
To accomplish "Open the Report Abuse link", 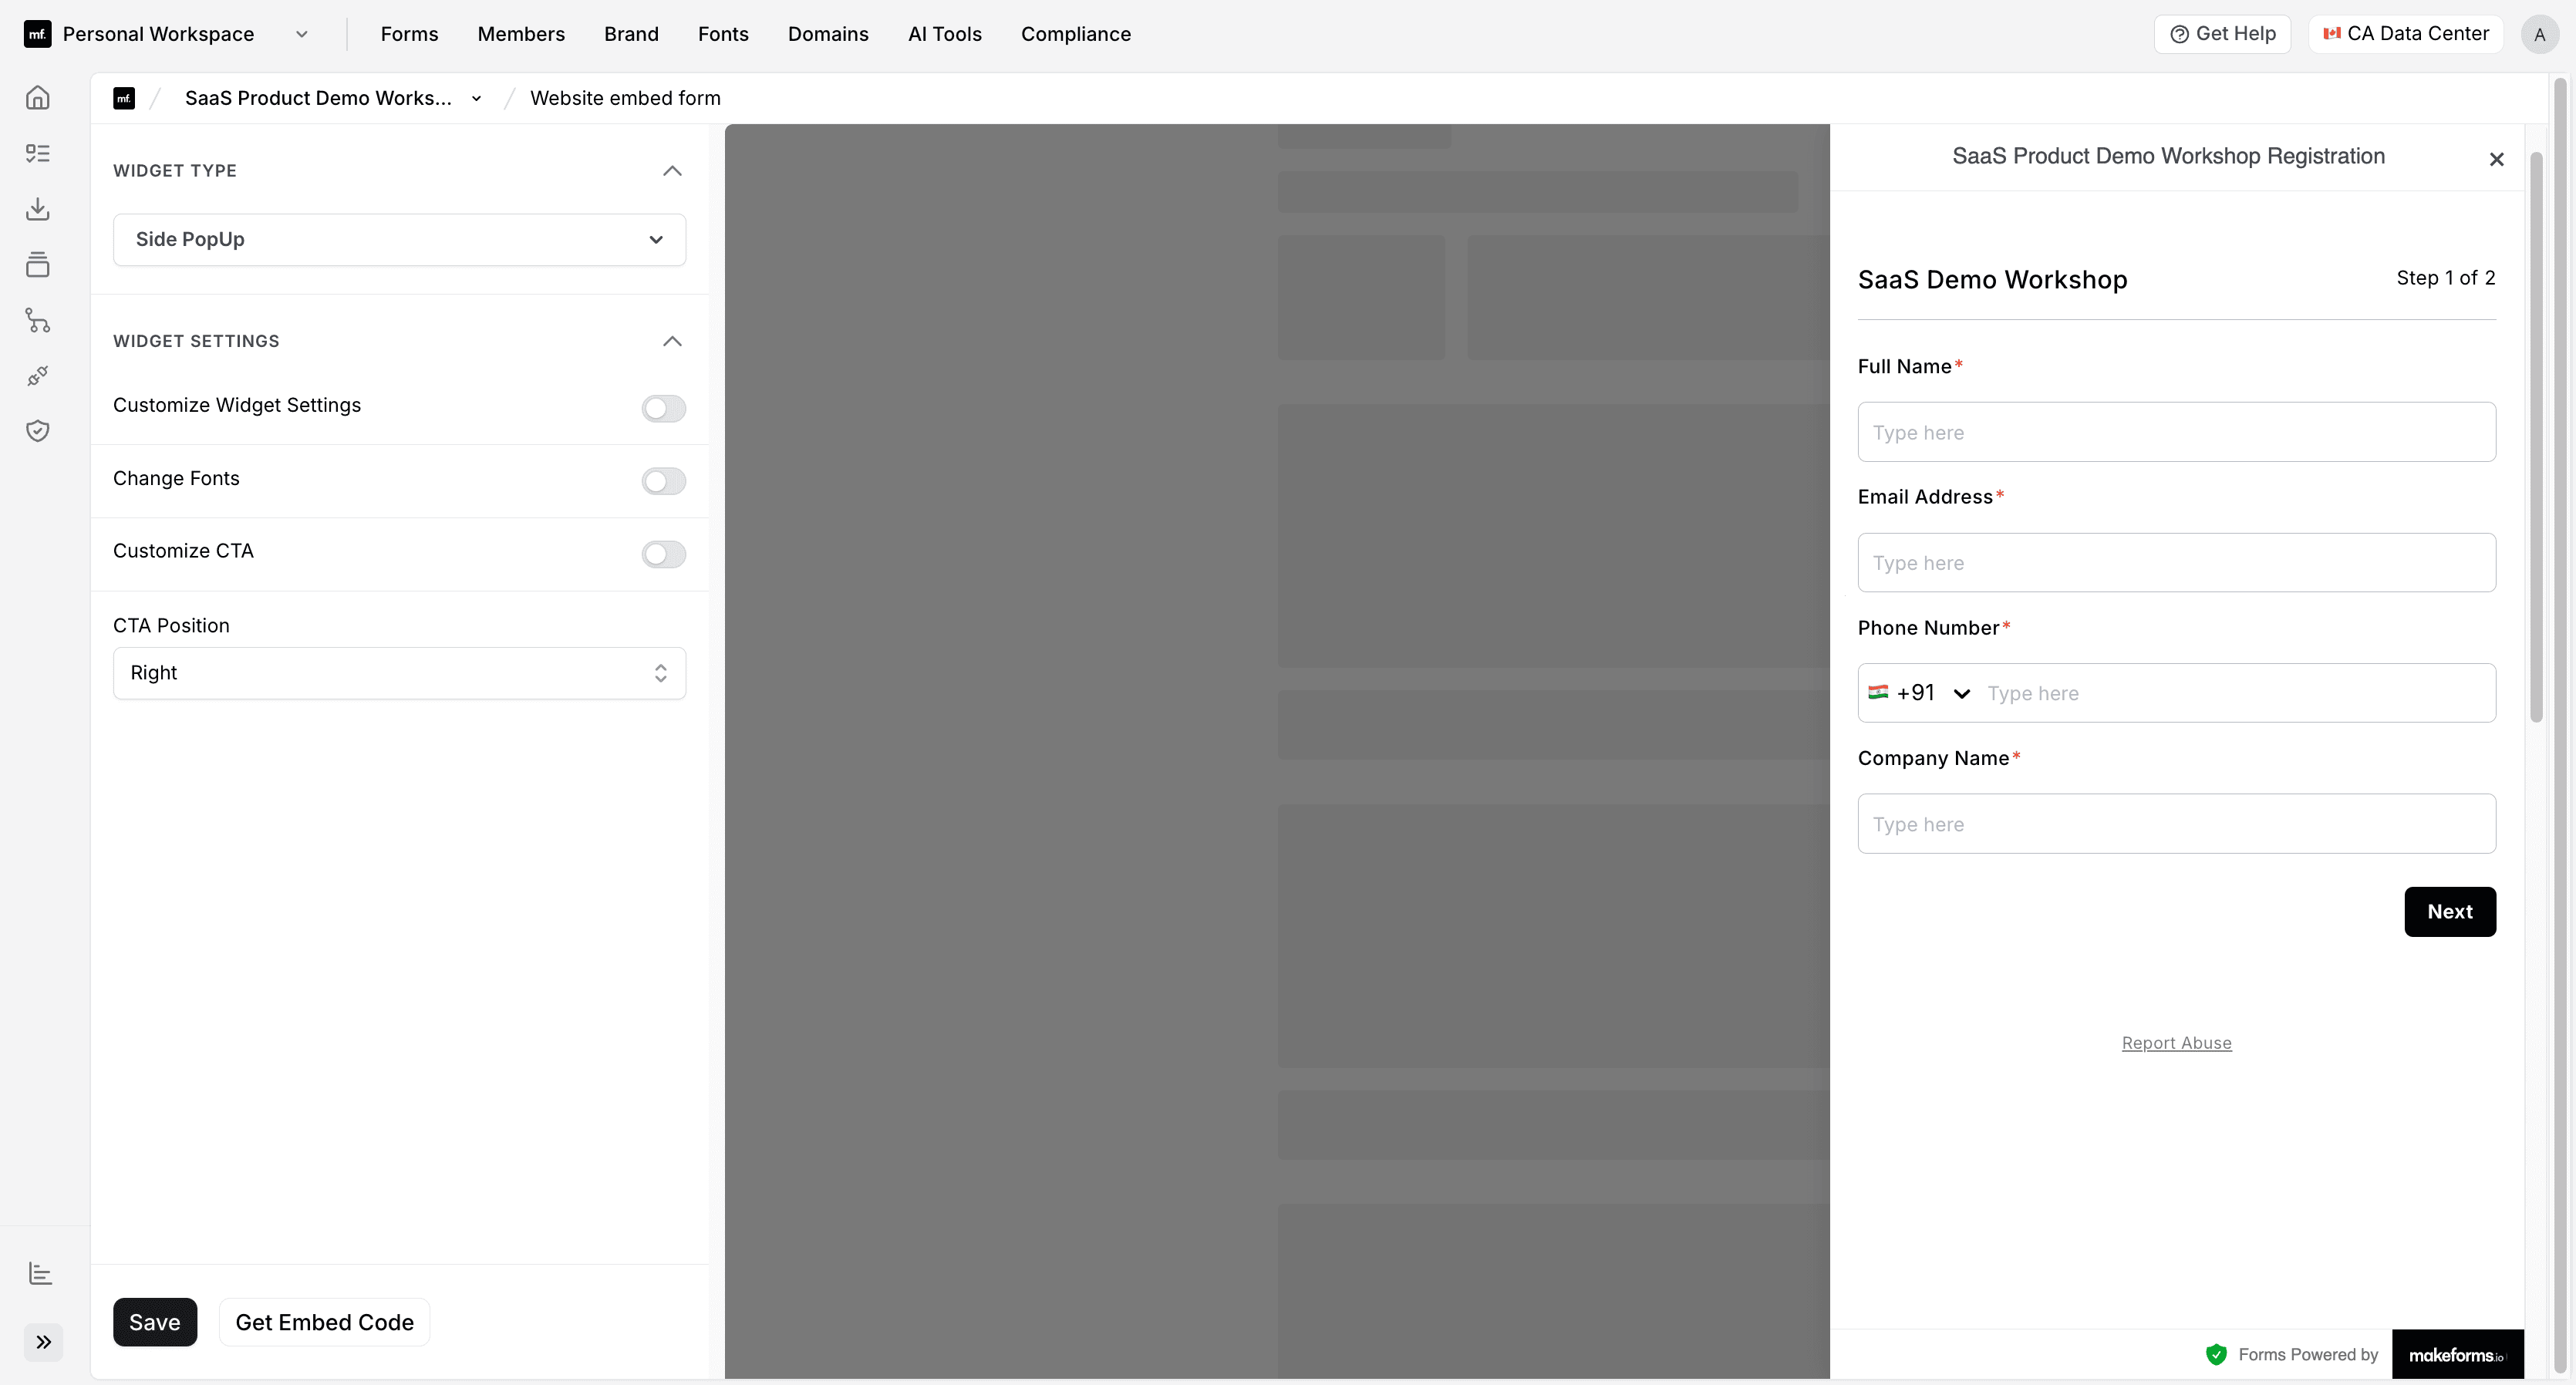I will point(2177,1043).
